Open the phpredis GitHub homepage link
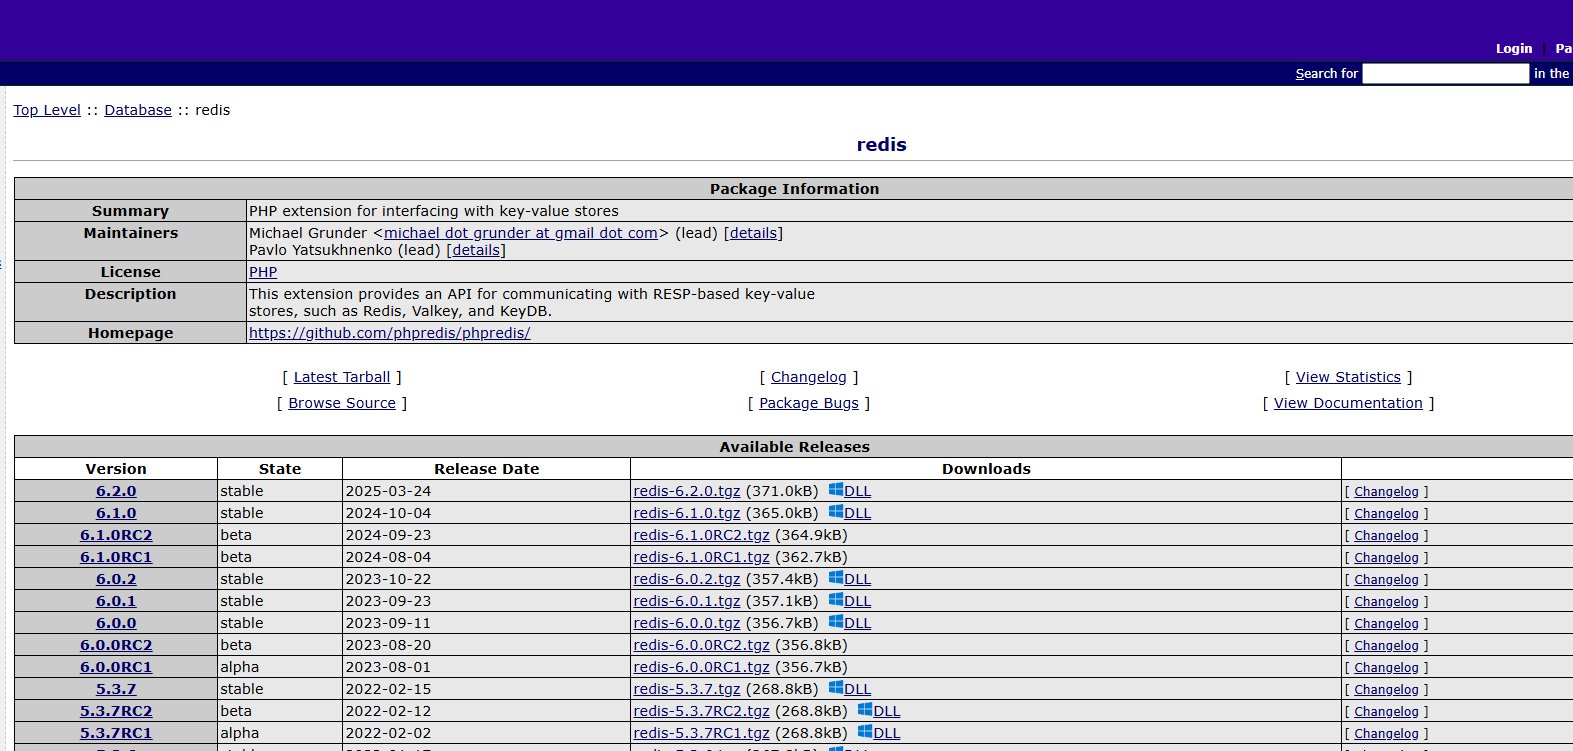This screenshot has height=751, width=1573. pos(389,333)
